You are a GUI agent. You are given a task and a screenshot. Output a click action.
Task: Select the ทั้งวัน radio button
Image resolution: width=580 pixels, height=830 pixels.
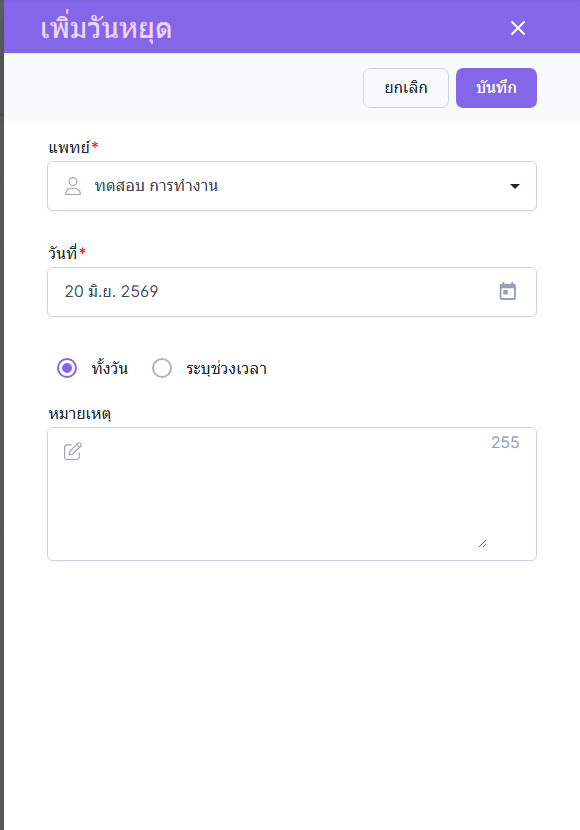pyautogui.click(x=67, y=368)
